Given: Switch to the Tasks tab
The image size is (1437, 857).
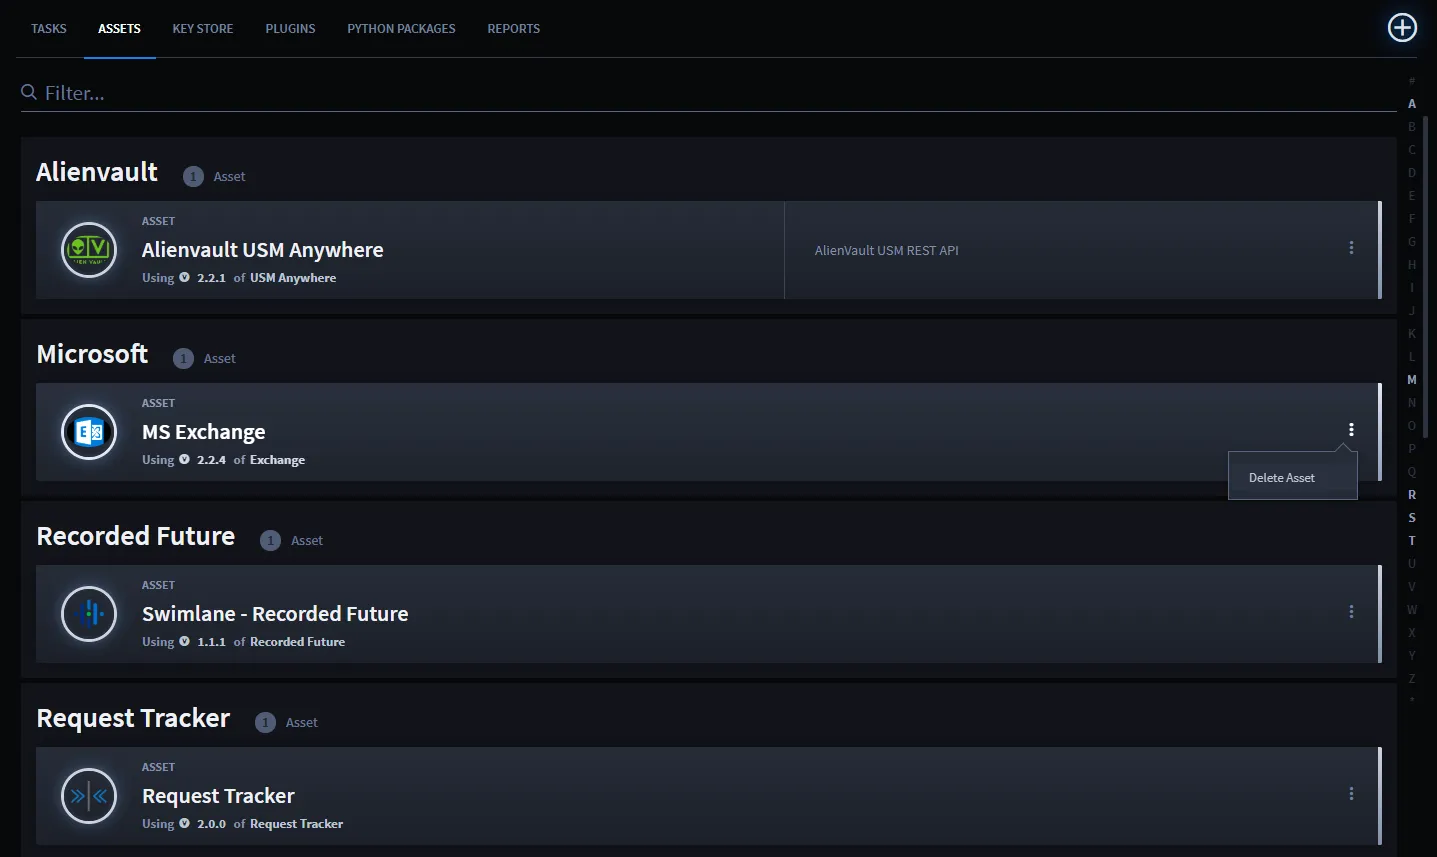Looking at the screenshot, I should (x=49, y=29).
